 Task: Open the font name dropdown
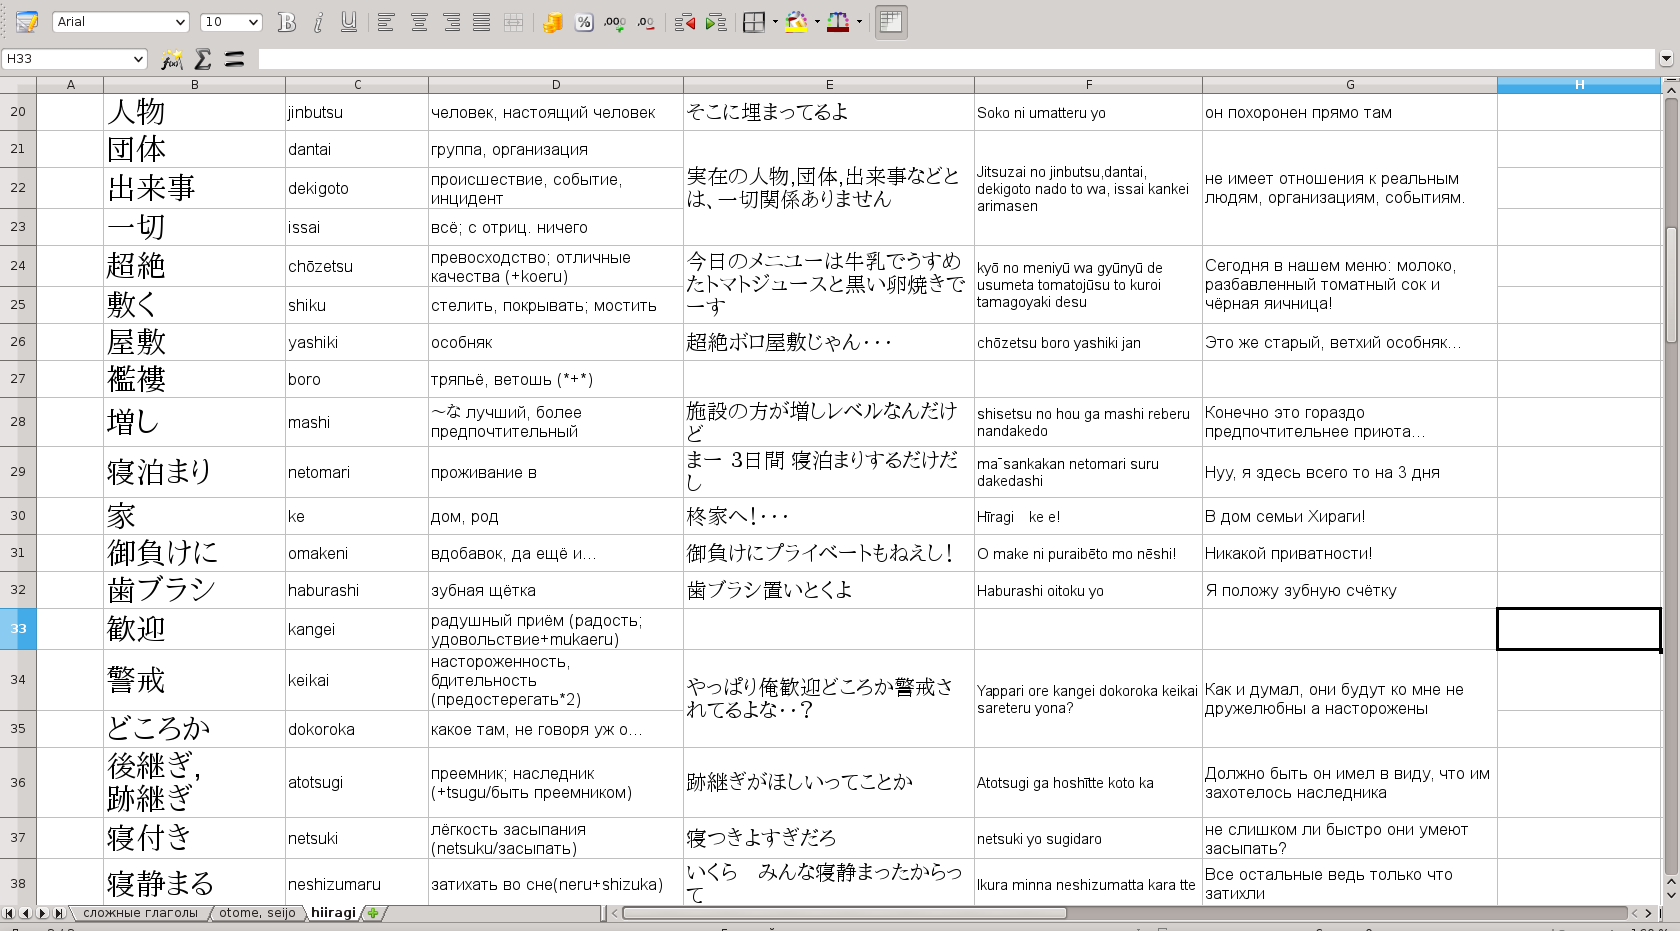(181, 22)
